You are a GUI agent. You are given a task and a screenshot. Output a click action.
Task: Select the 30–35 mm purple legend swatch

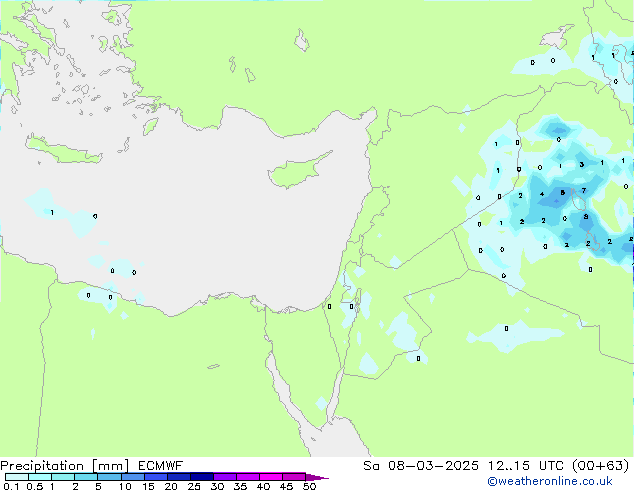(224, 477)
